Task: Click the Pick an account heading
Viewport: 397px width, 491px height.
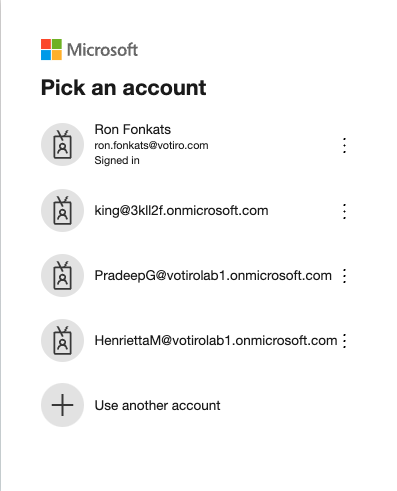Action: click(x=124, y=88)
